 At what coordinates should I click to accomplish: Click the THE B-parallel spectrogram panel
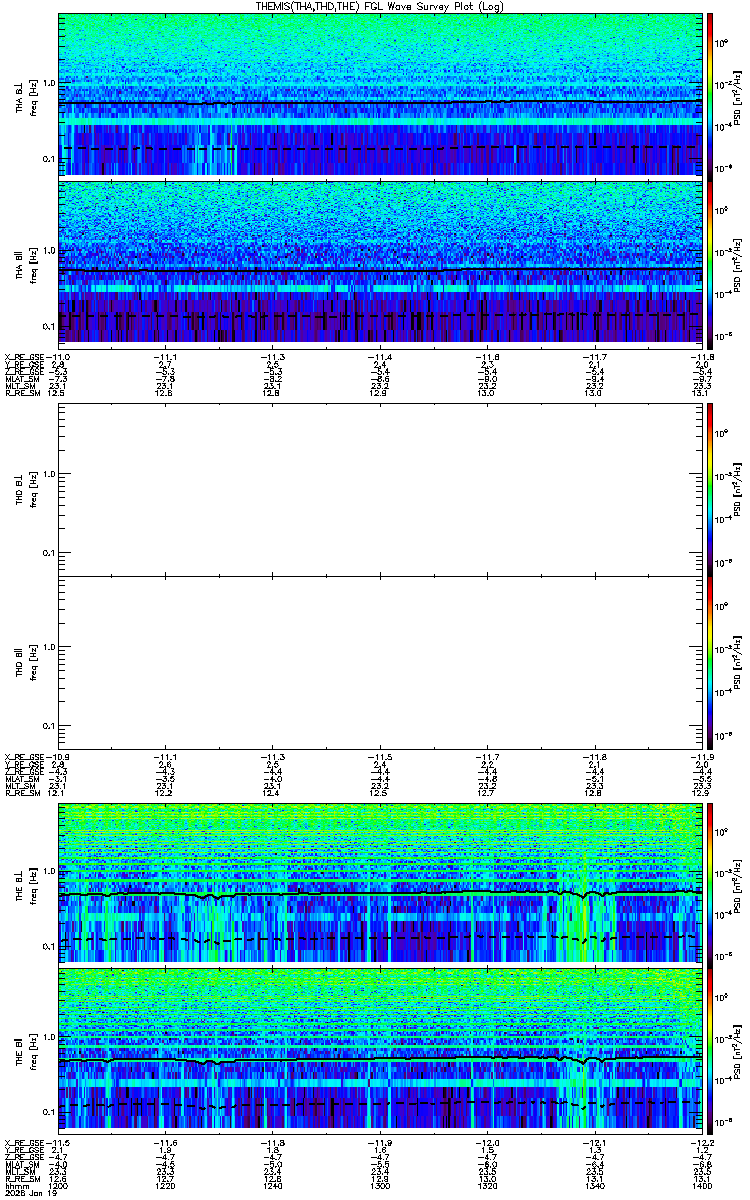[380, 1049]
